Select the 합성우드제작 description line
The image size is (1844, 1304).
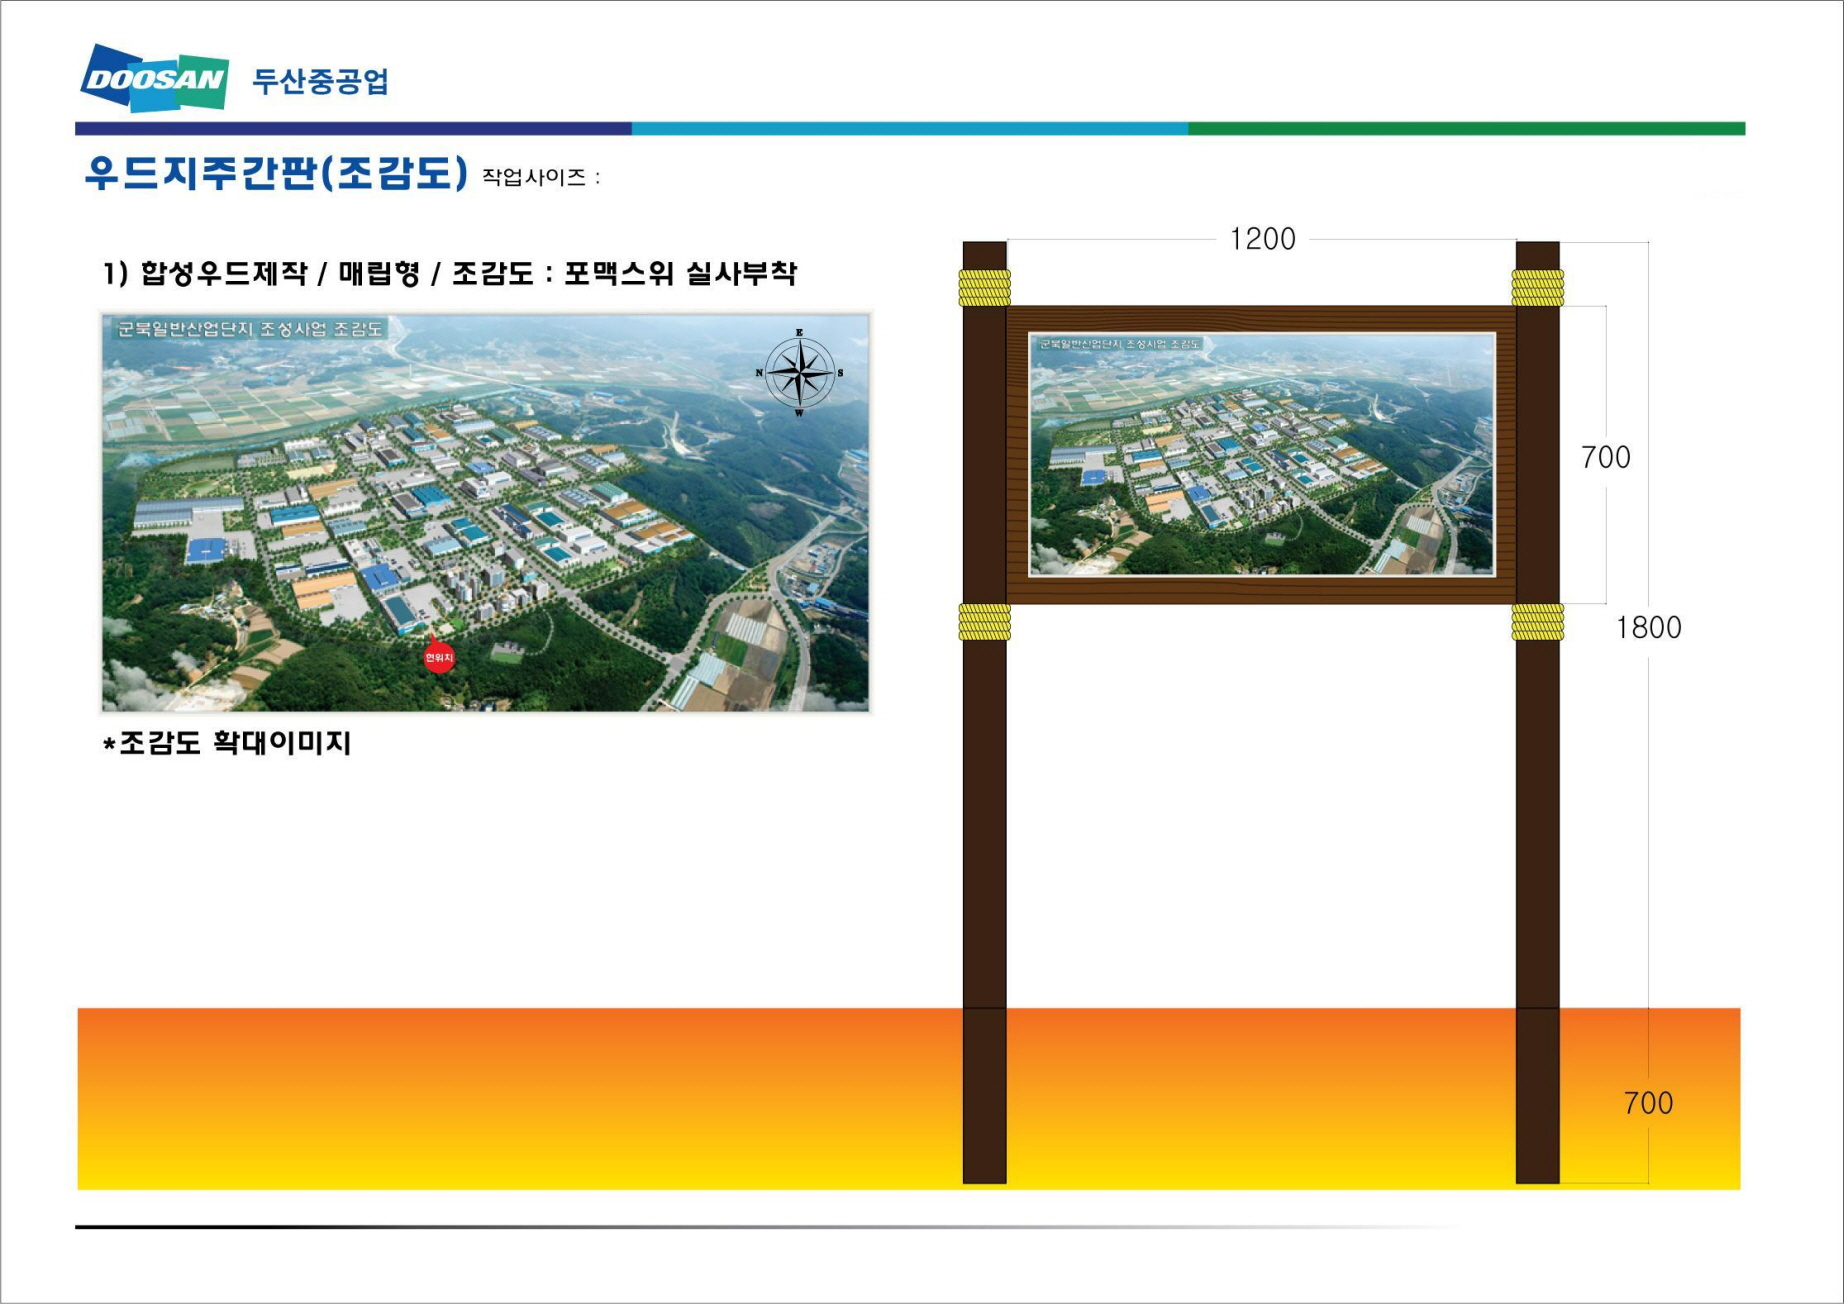[450, 273]
